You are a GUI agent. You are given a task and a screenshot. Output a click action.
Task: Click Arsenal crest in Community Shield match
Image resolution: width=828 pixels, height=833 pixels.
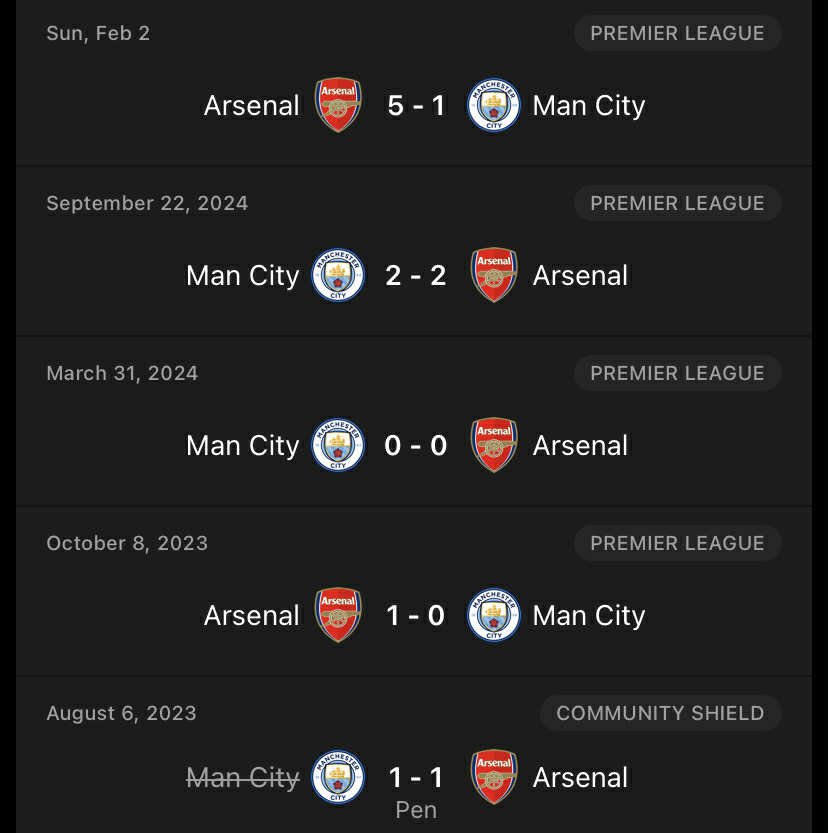pyautogui.click(x=494, y=778)
